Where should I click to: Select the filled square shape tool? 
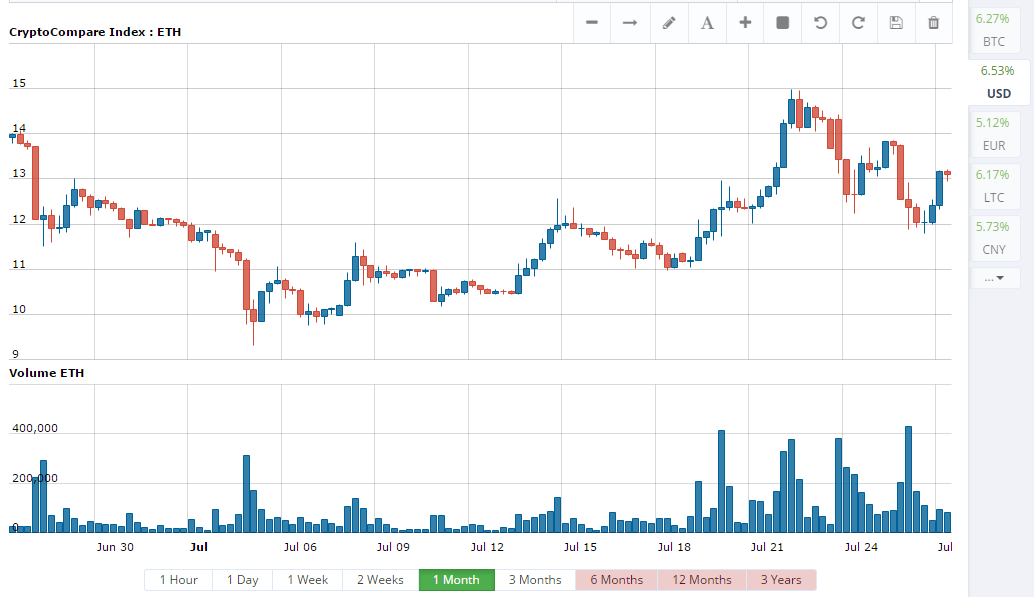pyautogui.click(x=783, y=22)
